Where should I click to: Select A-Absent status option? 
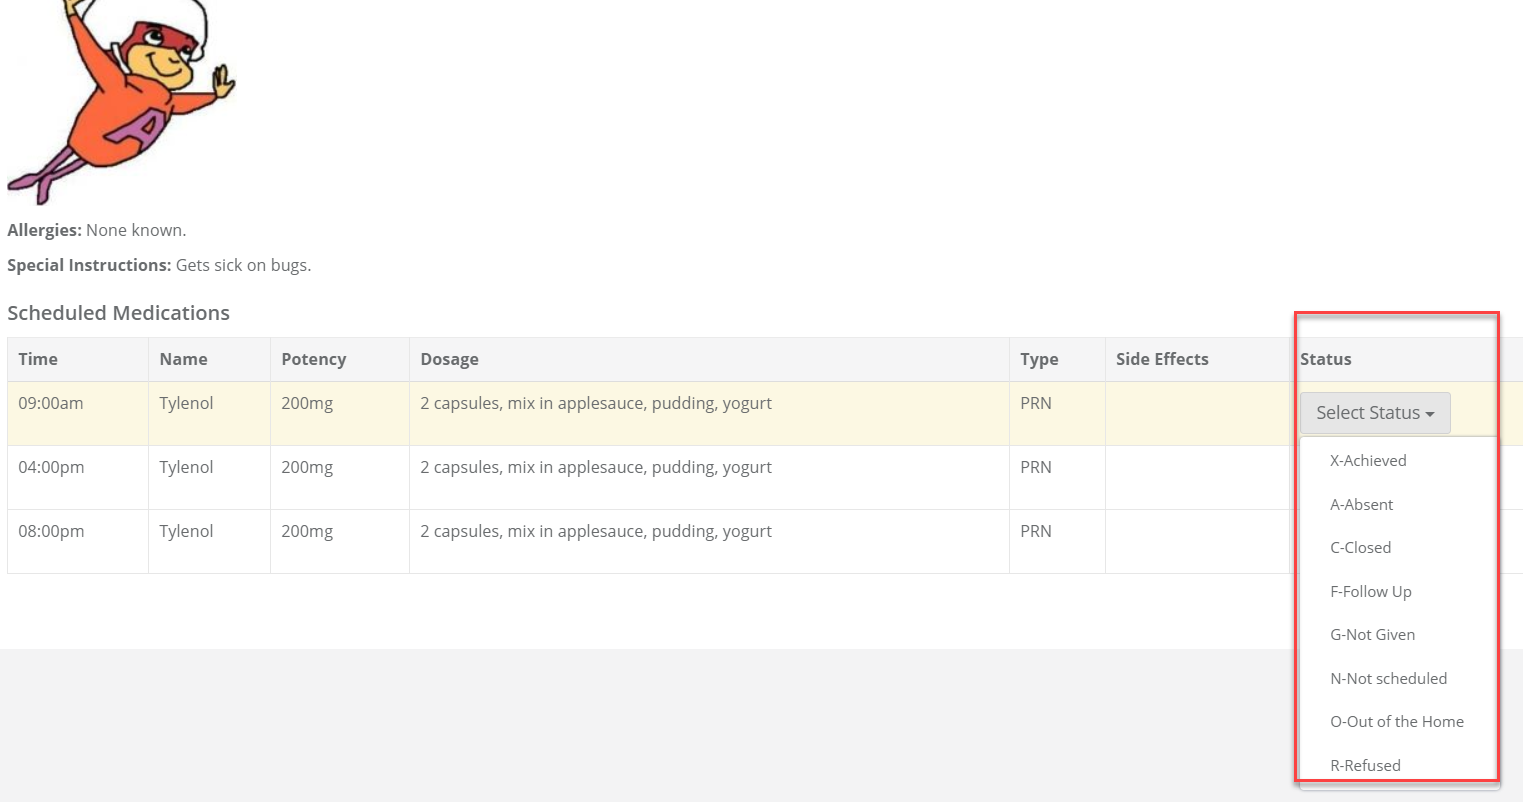tap(1361, 505)
